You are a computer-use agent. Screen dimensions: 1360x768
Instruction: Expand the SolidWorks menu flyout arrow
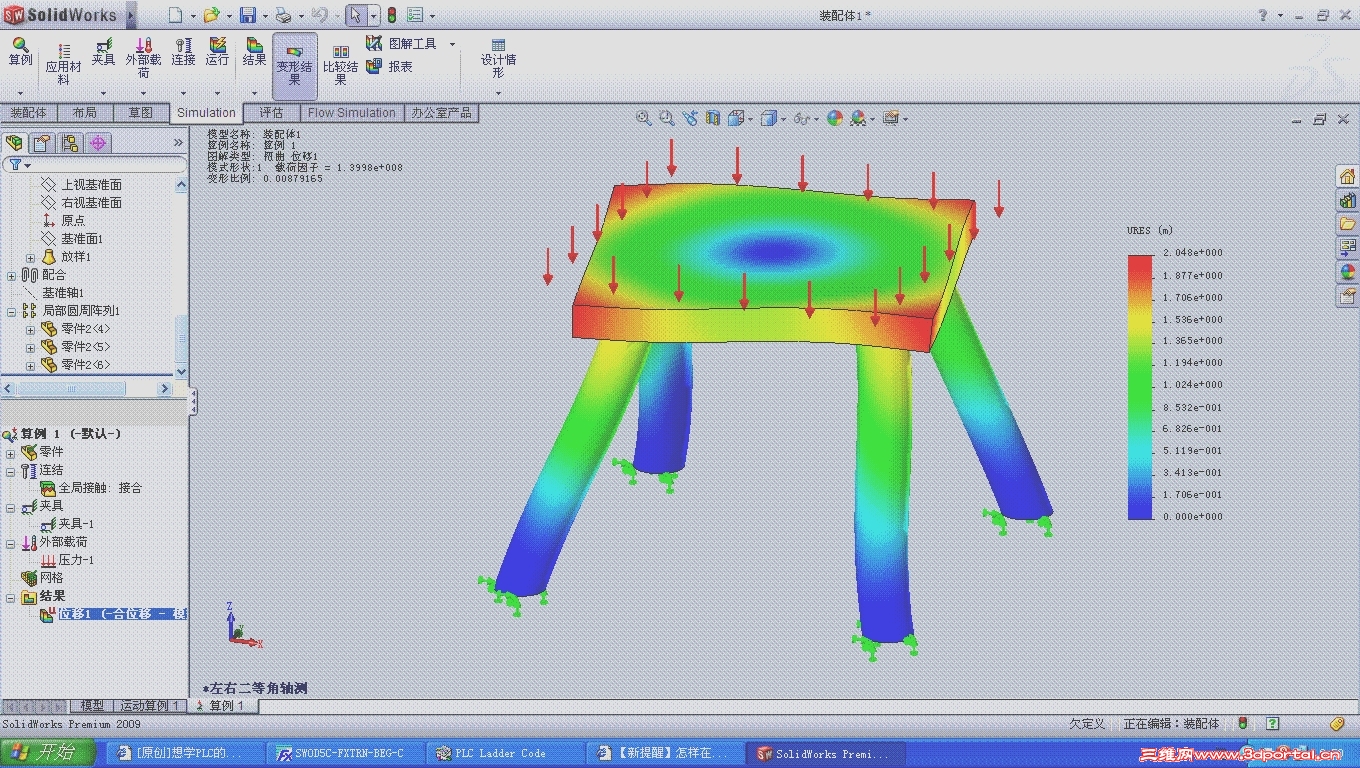tap(131, 15)
